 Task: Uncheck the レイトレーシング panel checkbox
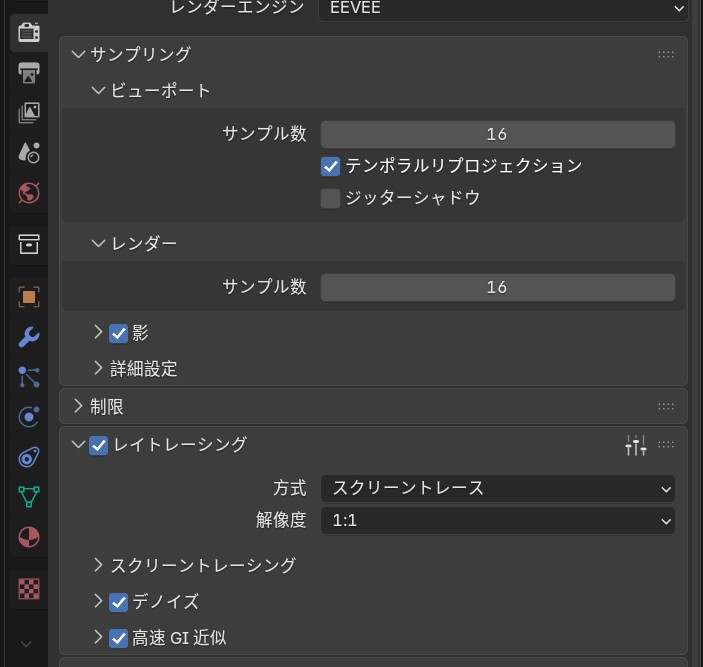pyautogui.click(x=99, y=445)
